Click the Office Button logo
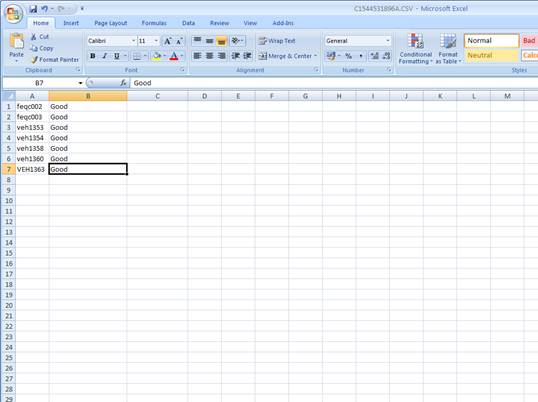Image resolution: width=538 pixels, height=402 pixels. pyautogui.click(x=13, y=14)
